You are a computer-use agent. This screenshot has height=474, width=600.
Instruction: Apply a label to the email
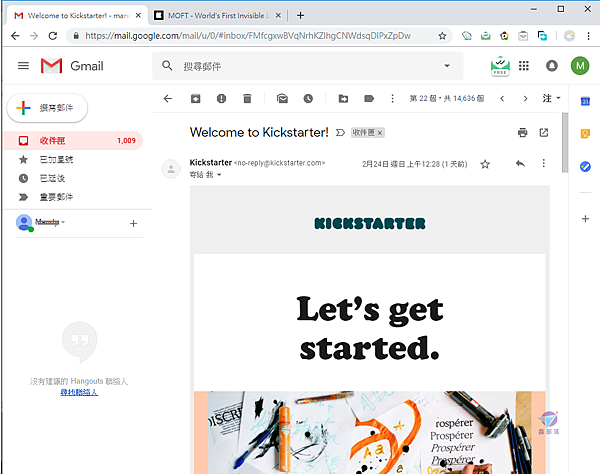(x=369, y=99)
